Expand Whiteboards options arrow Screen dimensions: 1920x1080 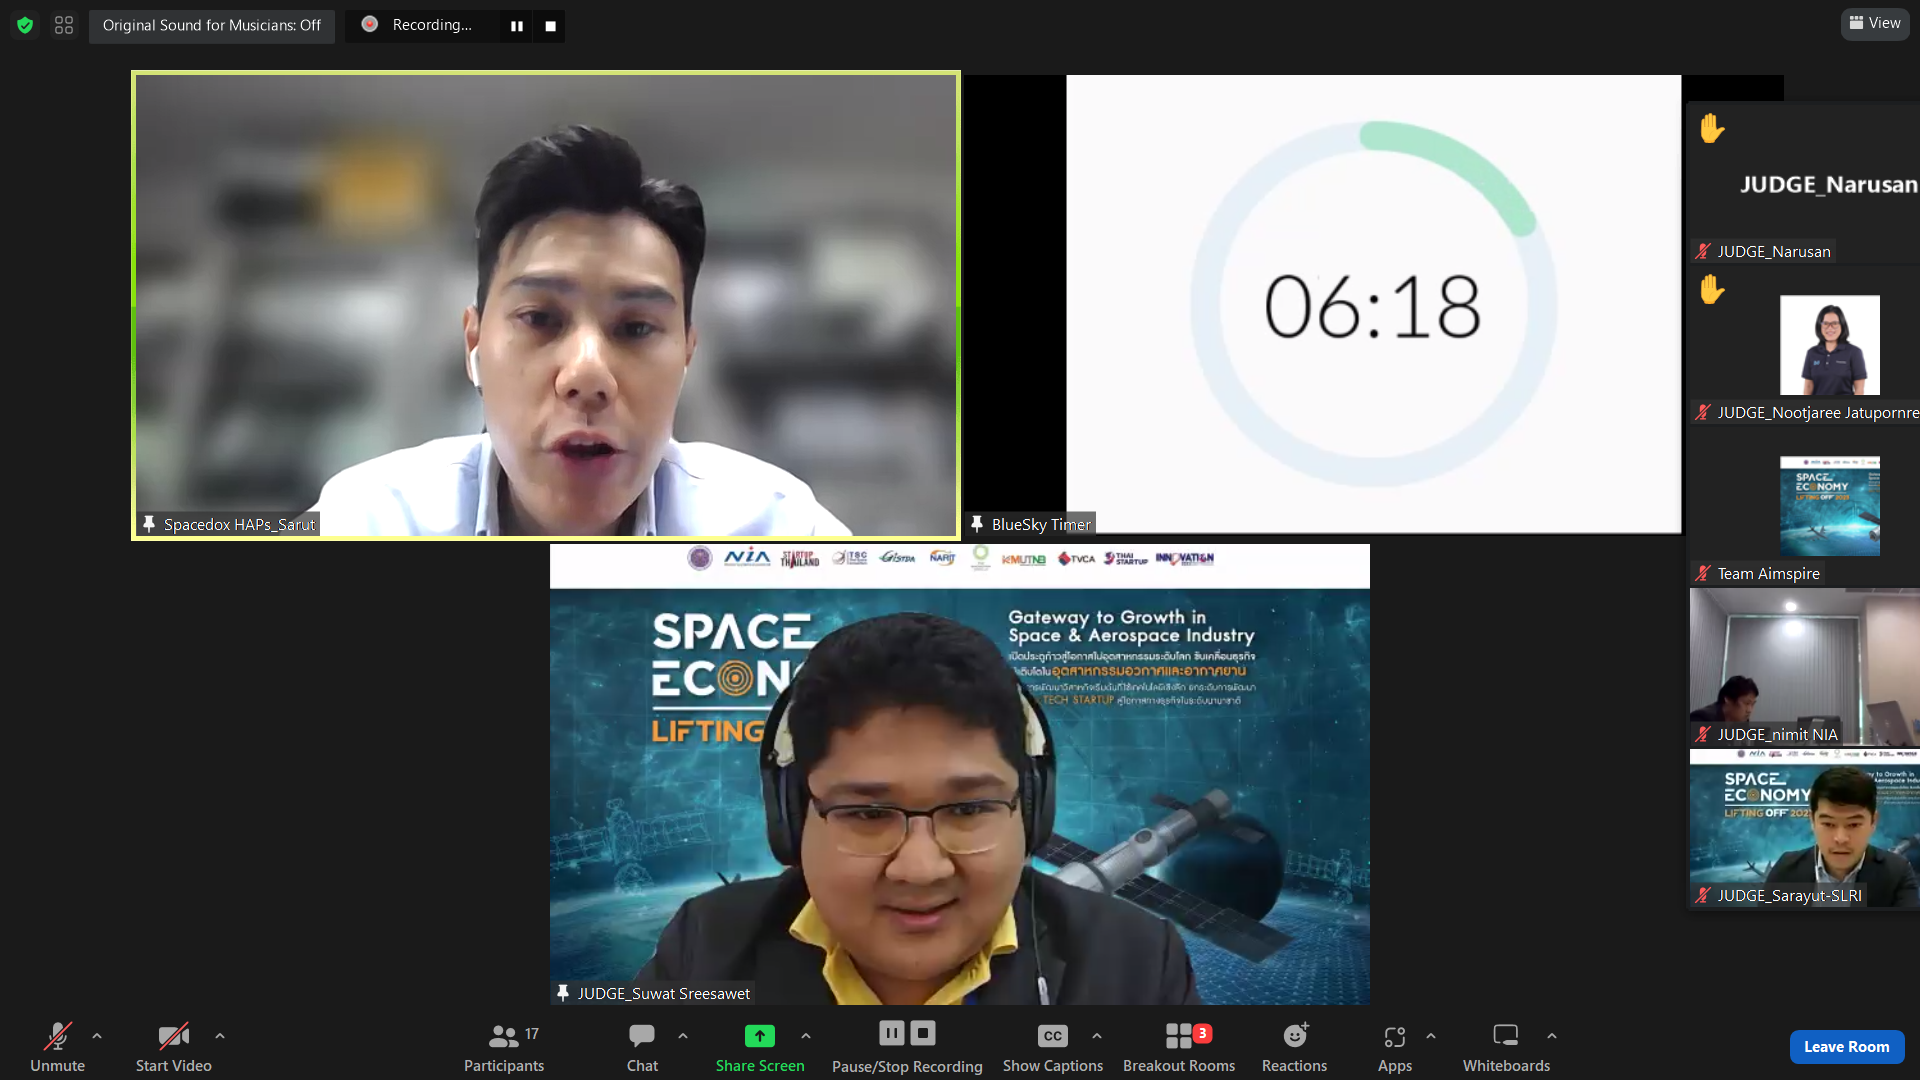(x=1552, y=1037)
